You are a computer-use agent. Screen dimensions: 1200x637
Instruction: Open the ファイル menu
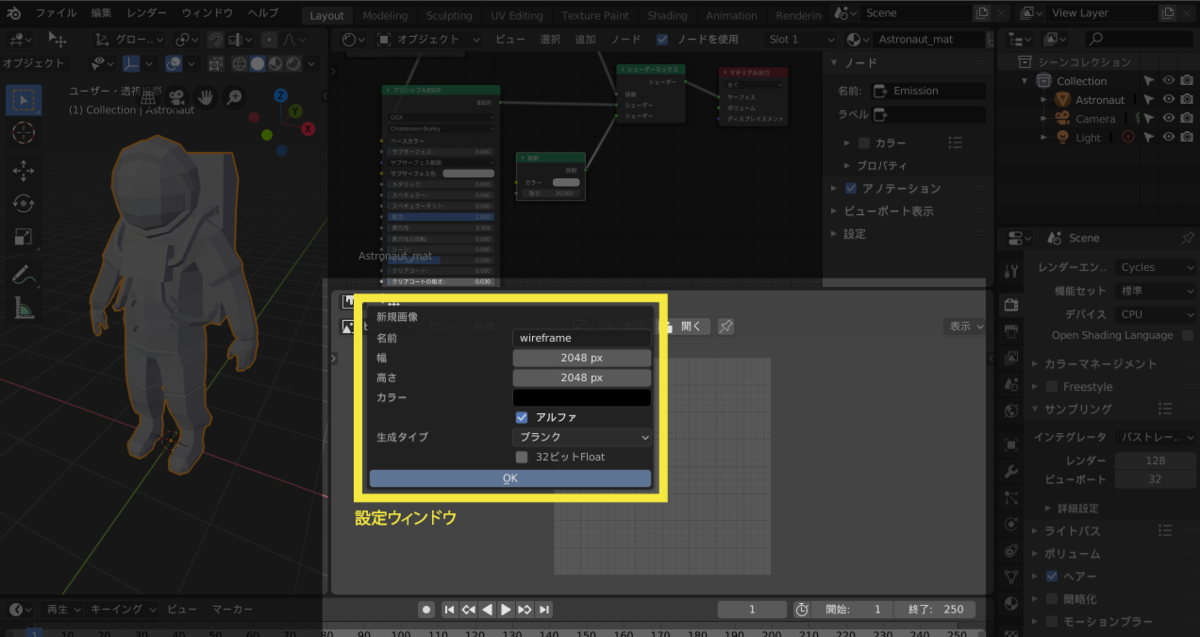56,13
